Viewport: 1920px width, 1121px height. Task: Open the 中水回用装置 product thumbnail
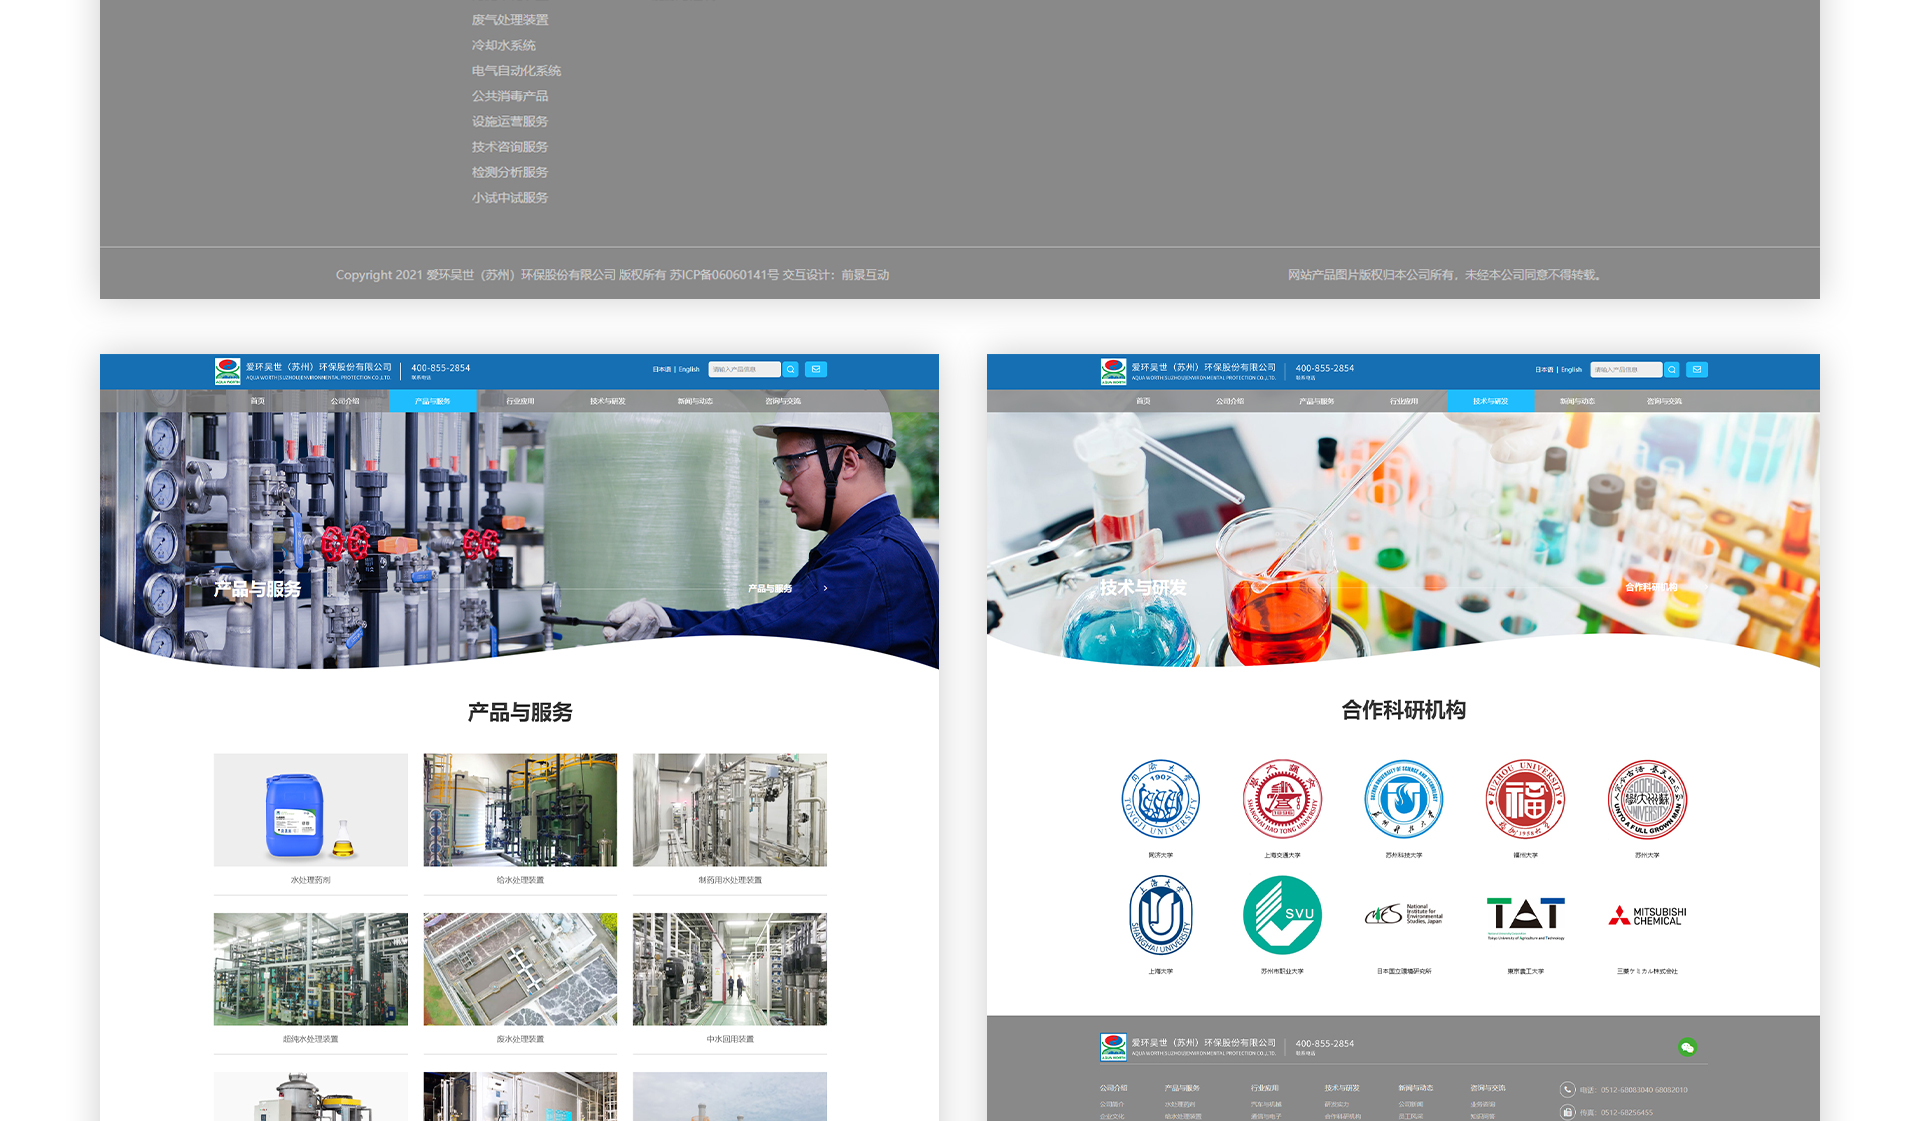point(730,969)
